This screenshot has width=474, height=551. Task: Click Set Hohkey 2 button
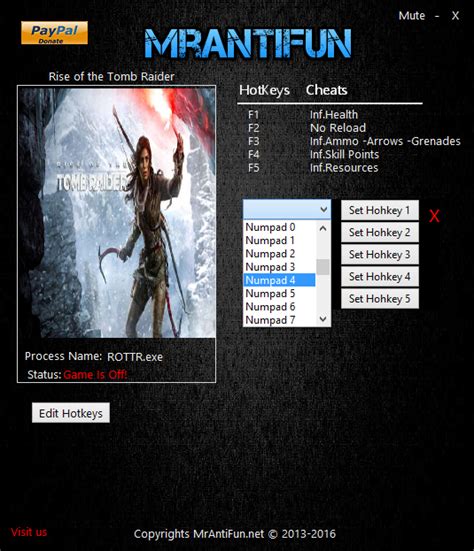(379, 232)
